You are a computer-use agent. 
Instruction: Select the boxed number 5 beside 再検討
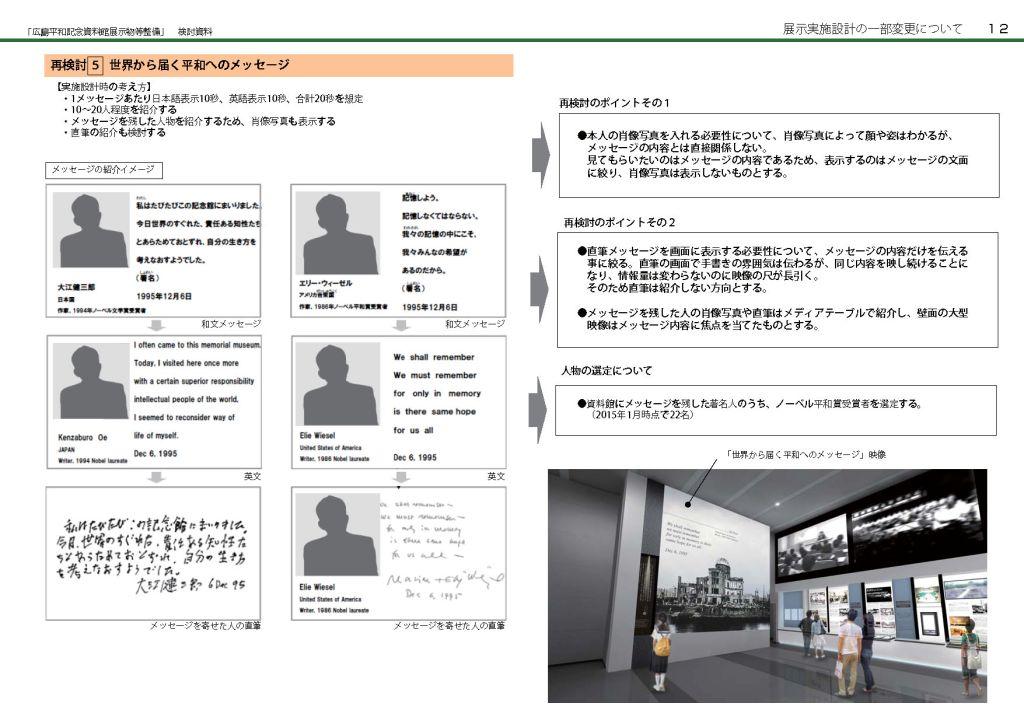95,65
